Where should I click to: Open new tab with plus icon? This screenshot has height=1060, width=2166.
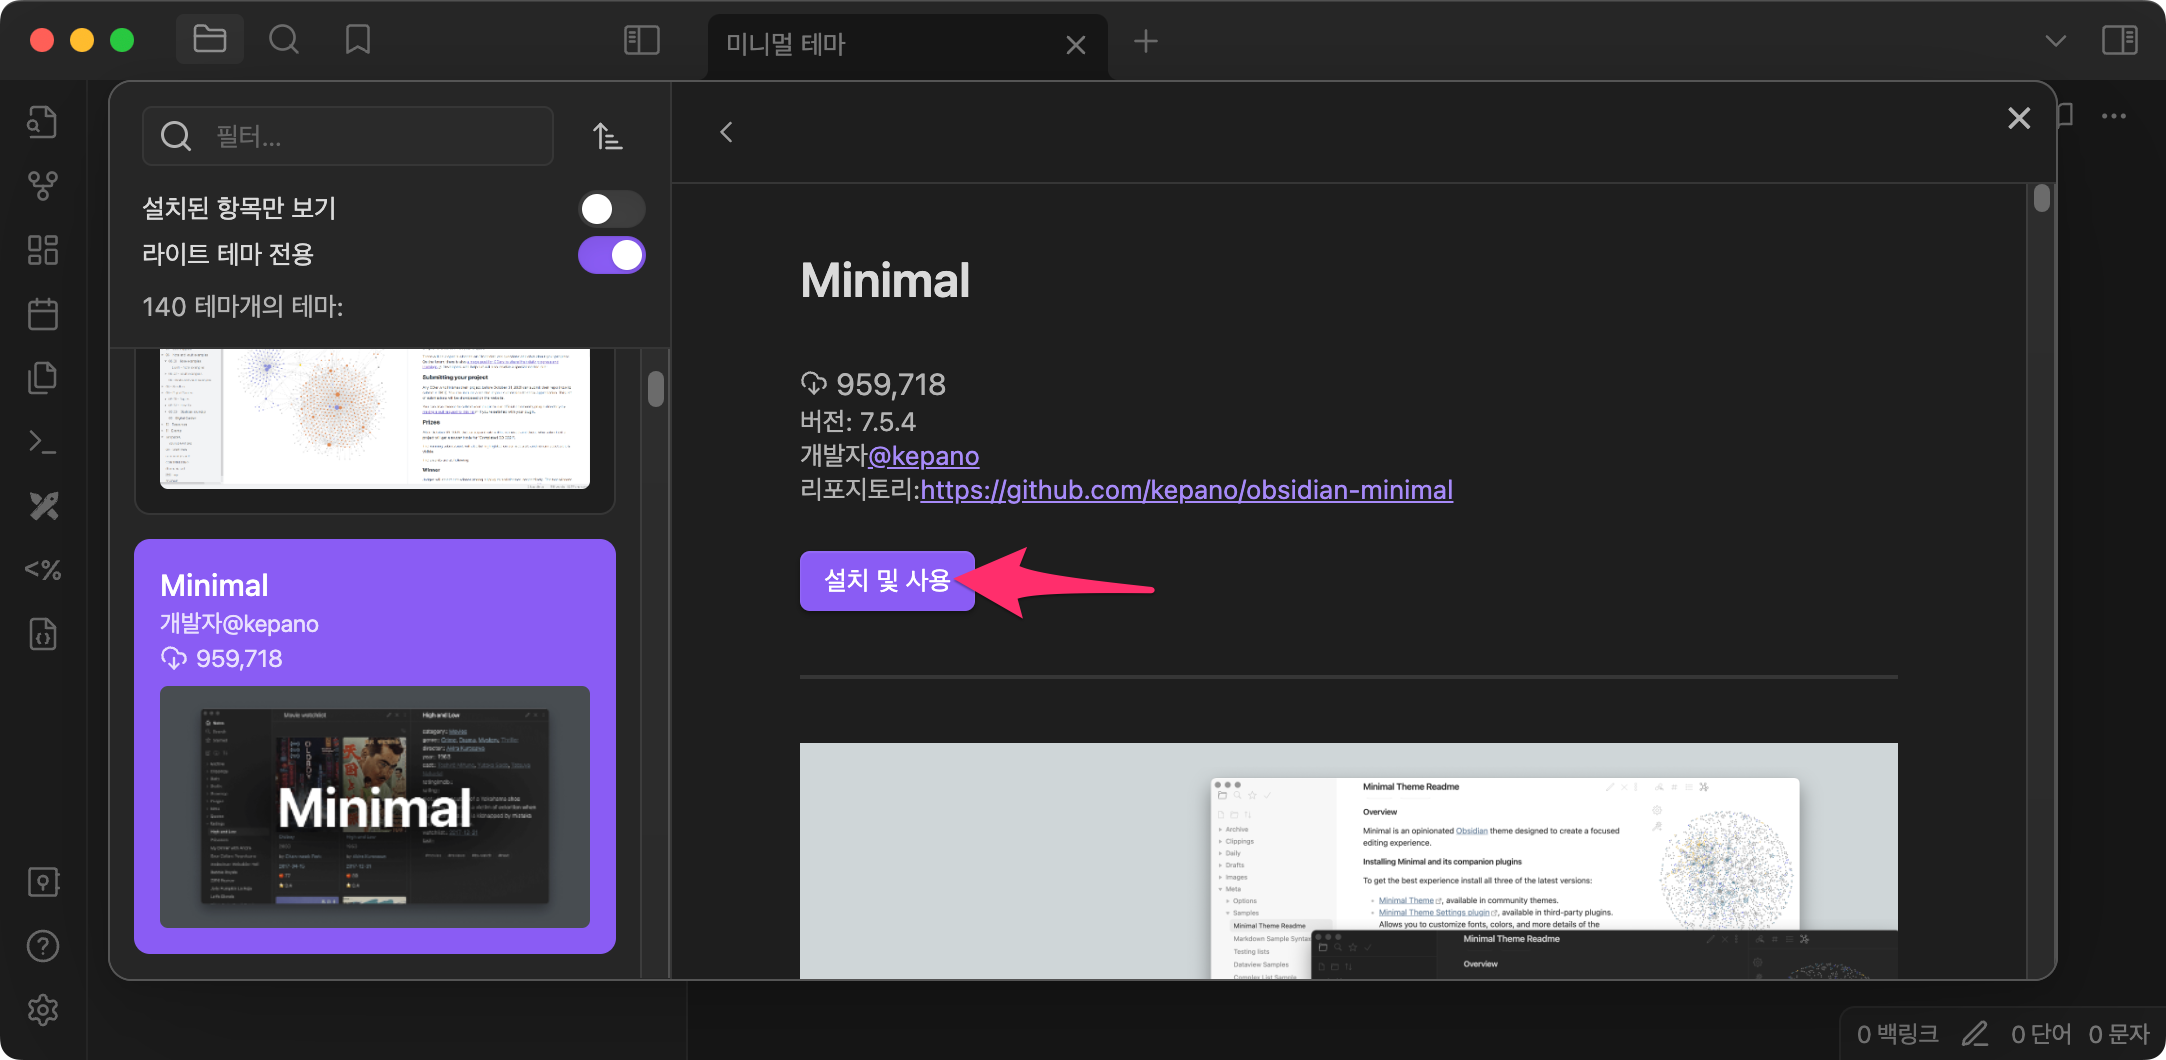1146,41
